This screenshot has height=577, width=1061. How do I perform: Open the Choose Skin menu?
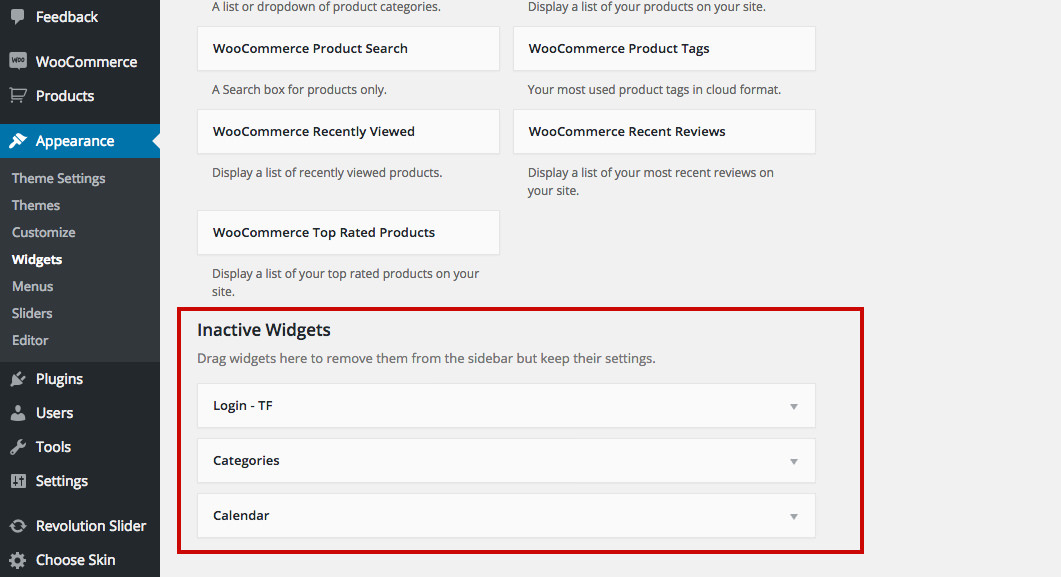(x=80, y=560)
